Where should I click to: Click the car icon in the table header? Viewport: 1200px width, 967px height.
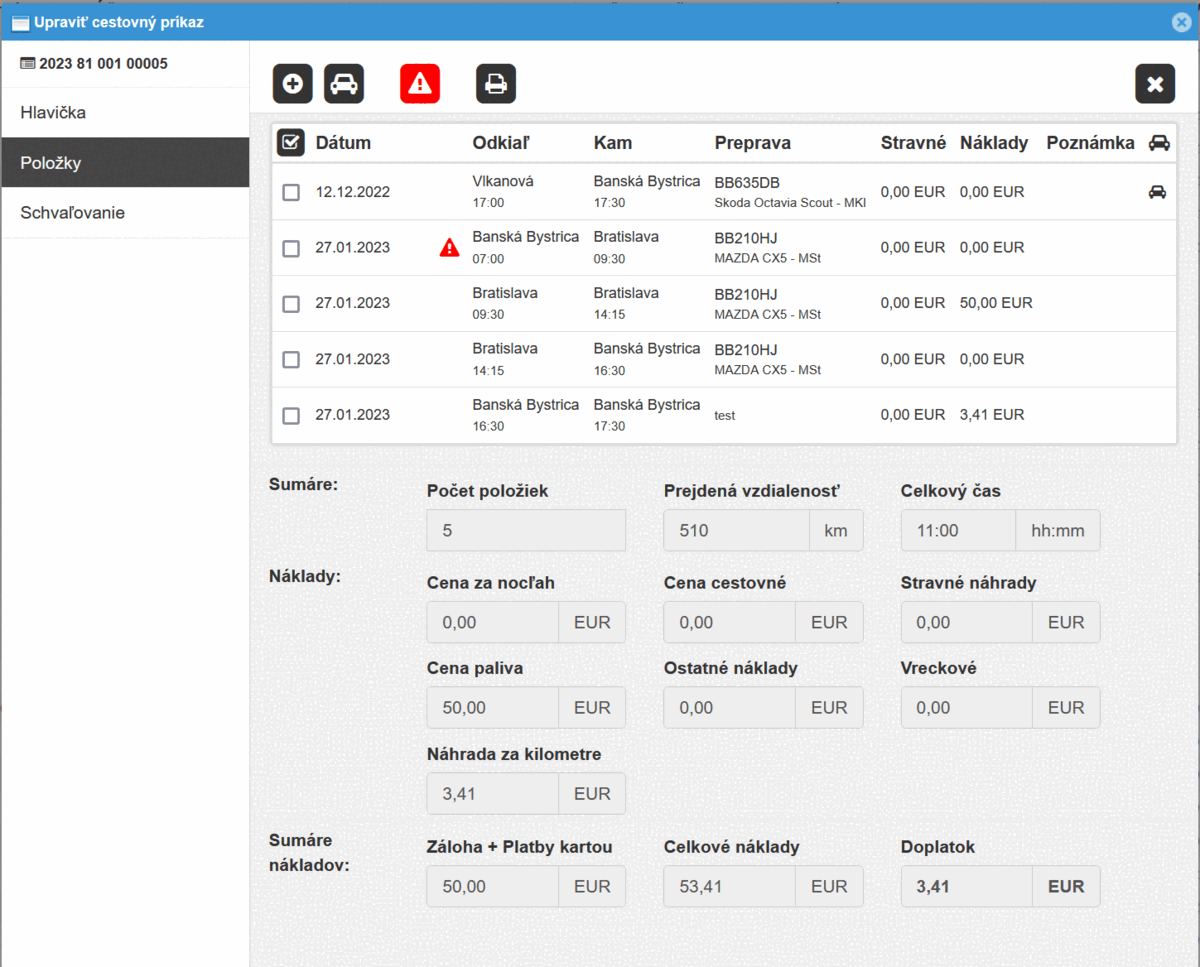point(1159,143)
